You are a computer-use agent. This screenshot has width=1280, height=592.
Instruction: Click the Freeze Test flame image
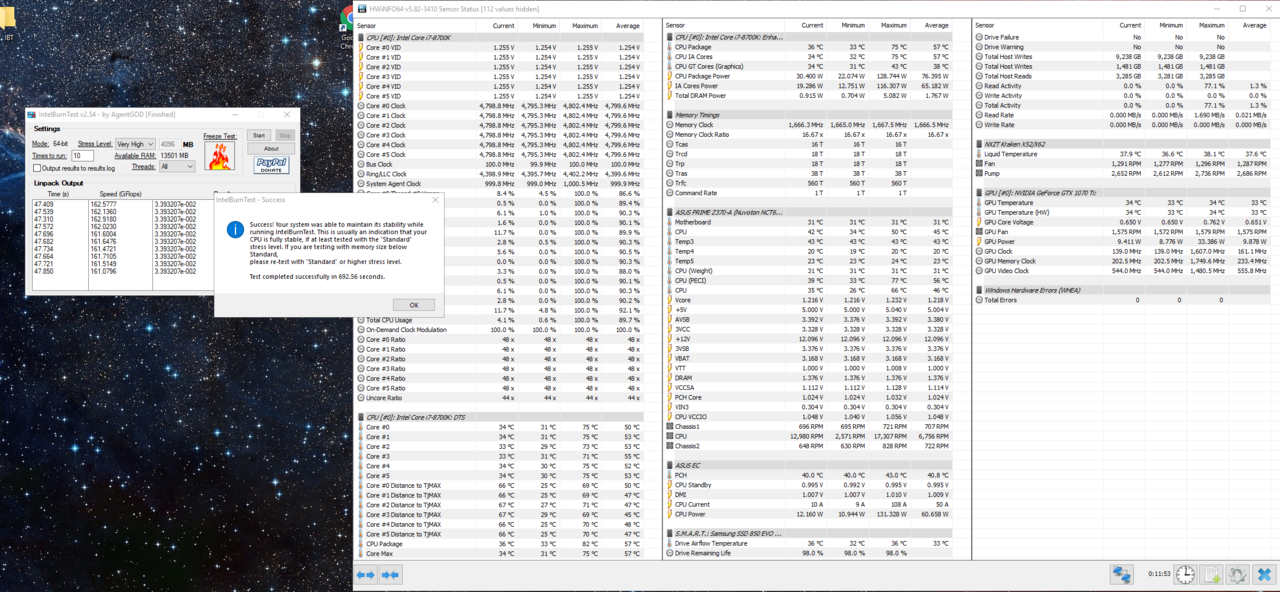click(x=219, y=155)
